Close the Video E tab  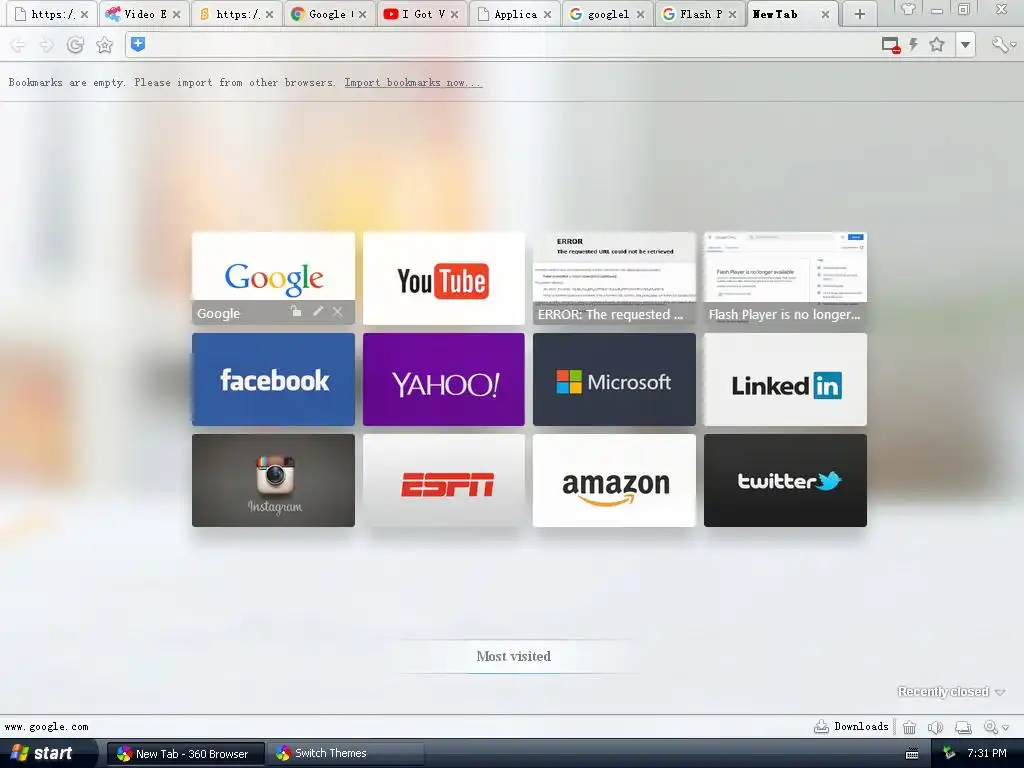coord(176,14)
